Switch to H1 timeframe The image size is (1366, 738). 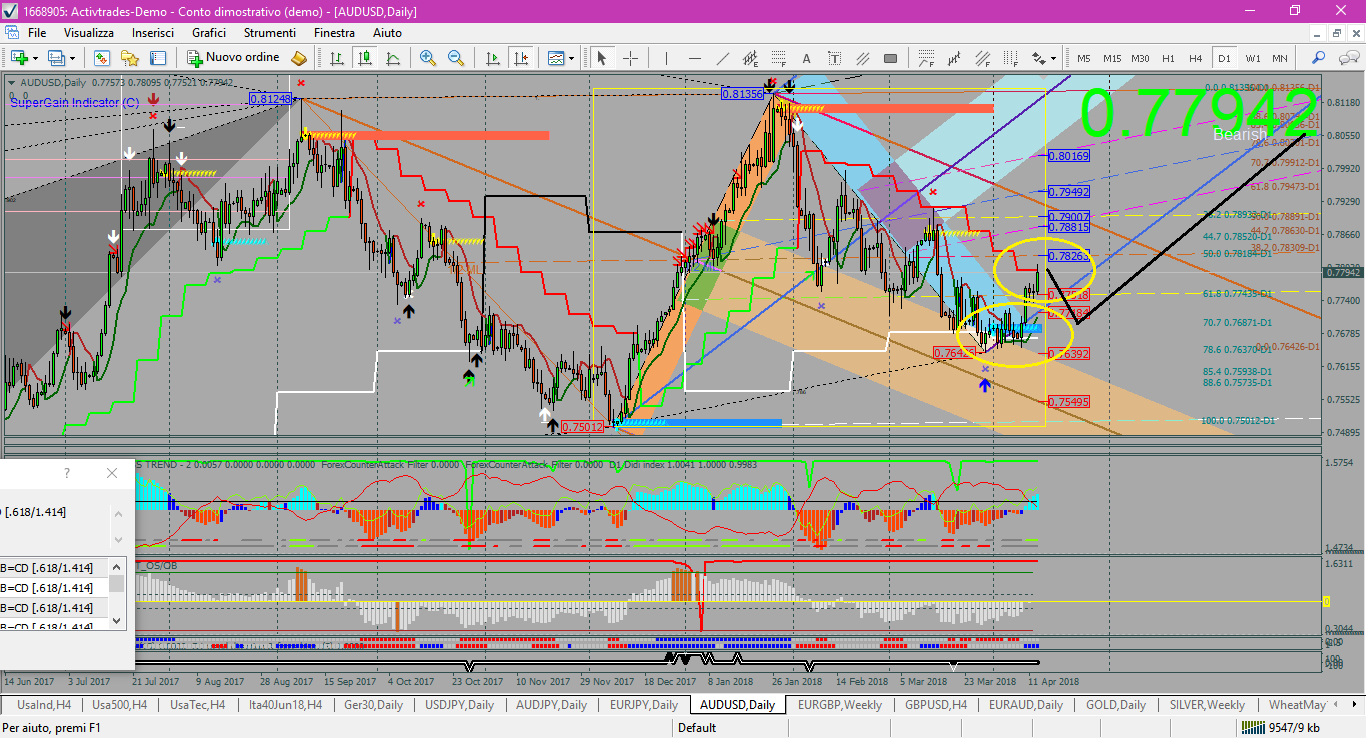pos(1168,58)
